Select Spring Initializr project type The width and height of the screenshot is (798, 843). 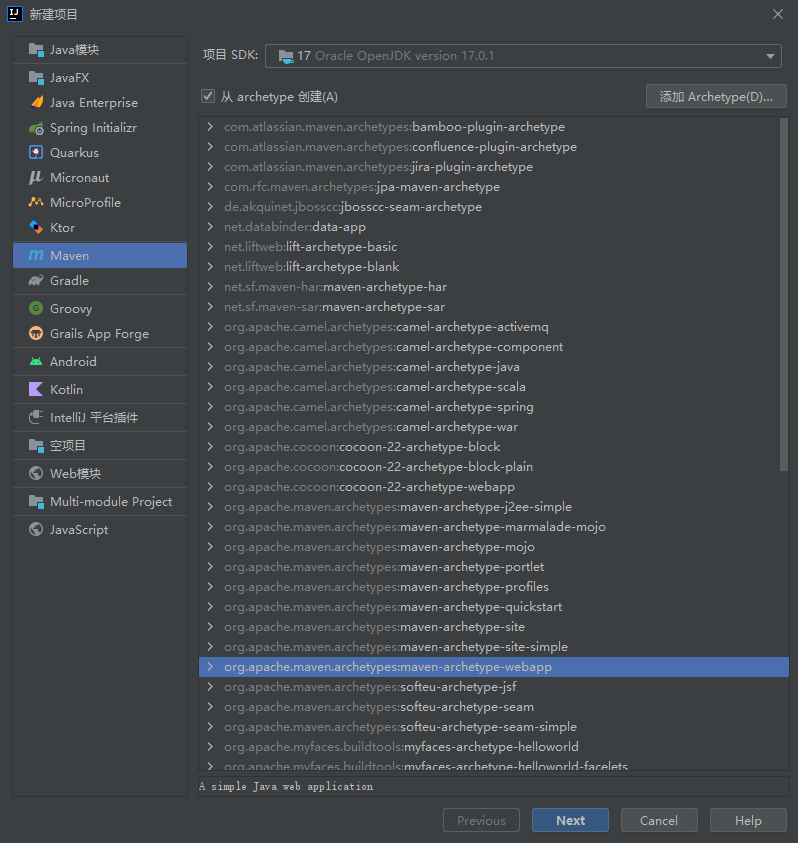click(100, 128)
